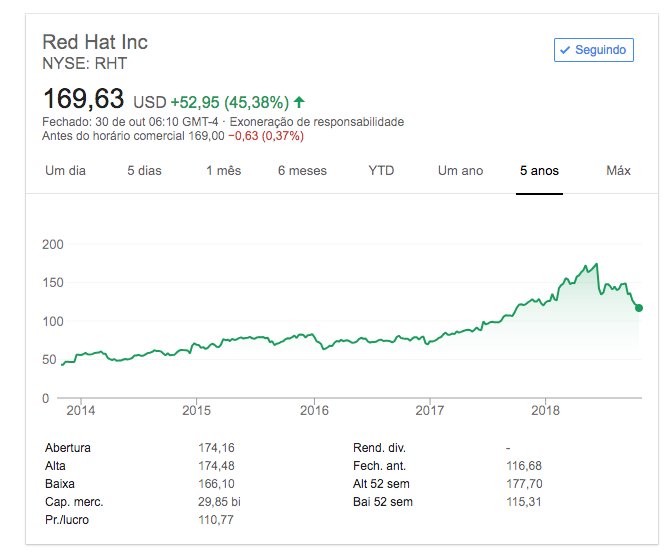Click the 100 y-axis label
This screenshot has width=672, height=553.
click(53, 321)
